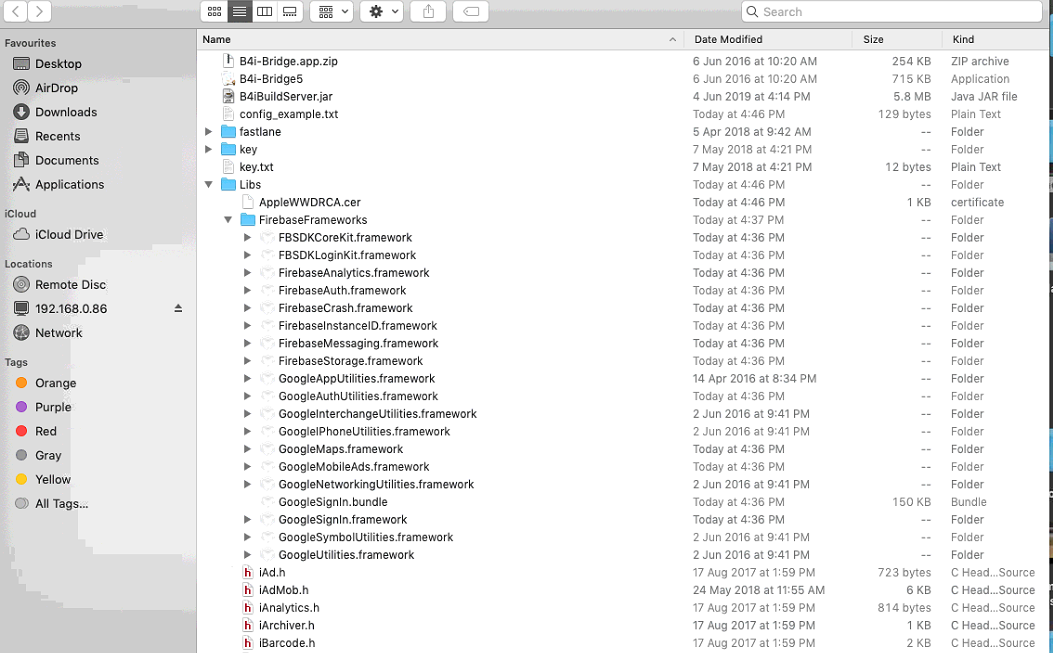
Task: Select the GoogleAppUtilities.framework row
Action: pos(625,378)
